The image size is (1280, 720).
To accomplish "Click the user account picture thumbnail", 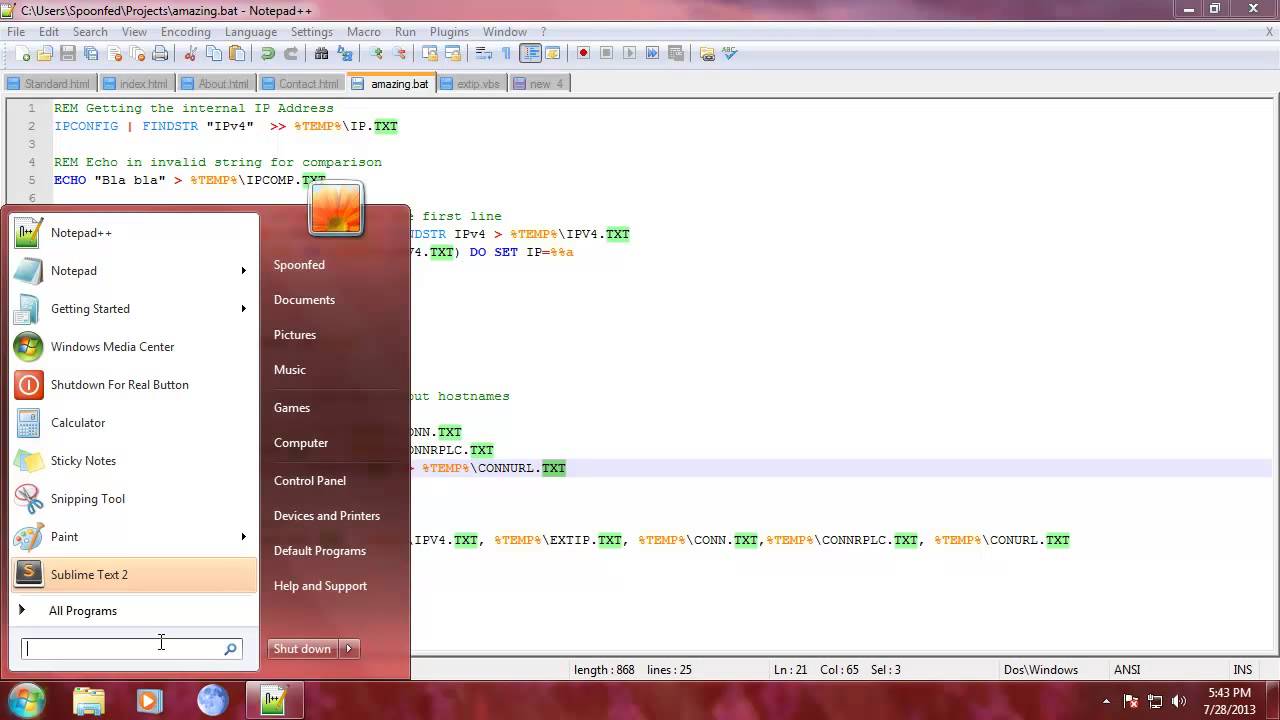I will tap(335, 209).
